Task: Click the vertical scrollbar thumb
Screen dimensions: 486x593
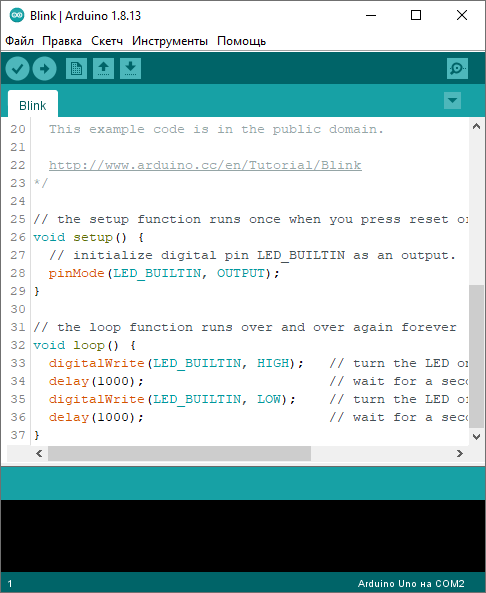Action: point(477,356)
